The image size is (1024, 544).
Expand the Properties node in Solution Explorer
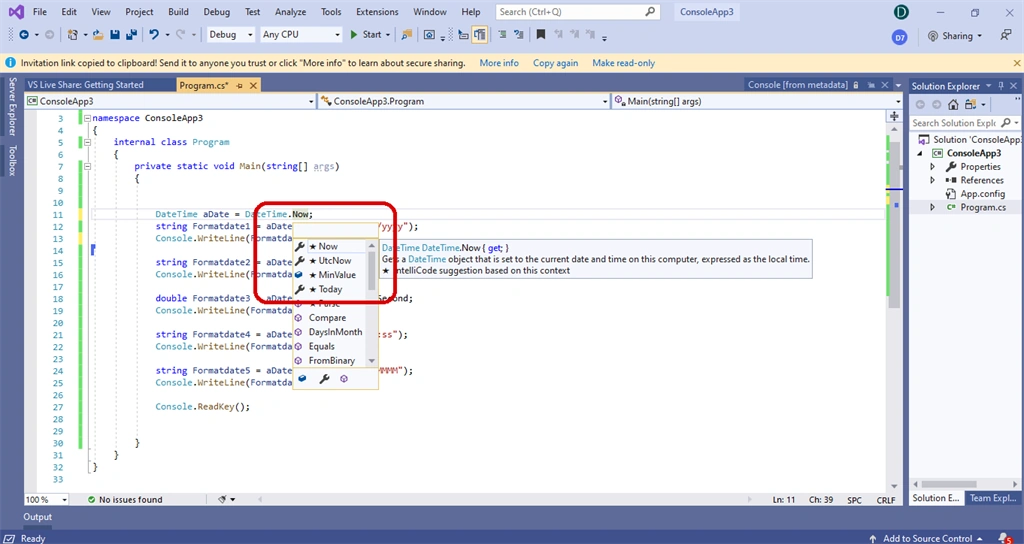933,167
